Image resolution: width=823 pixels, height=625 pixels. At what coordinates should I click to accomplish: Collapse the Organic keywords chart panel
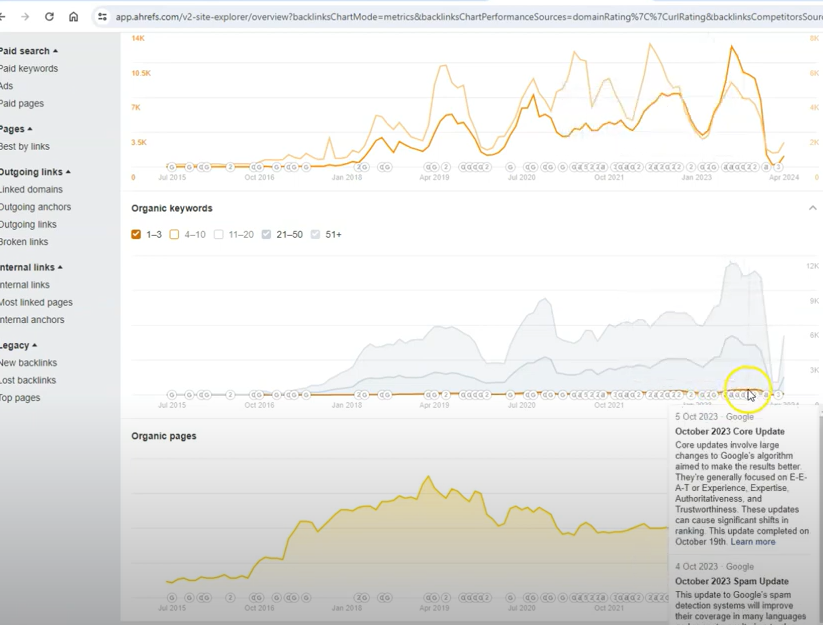tap(813, 208)
